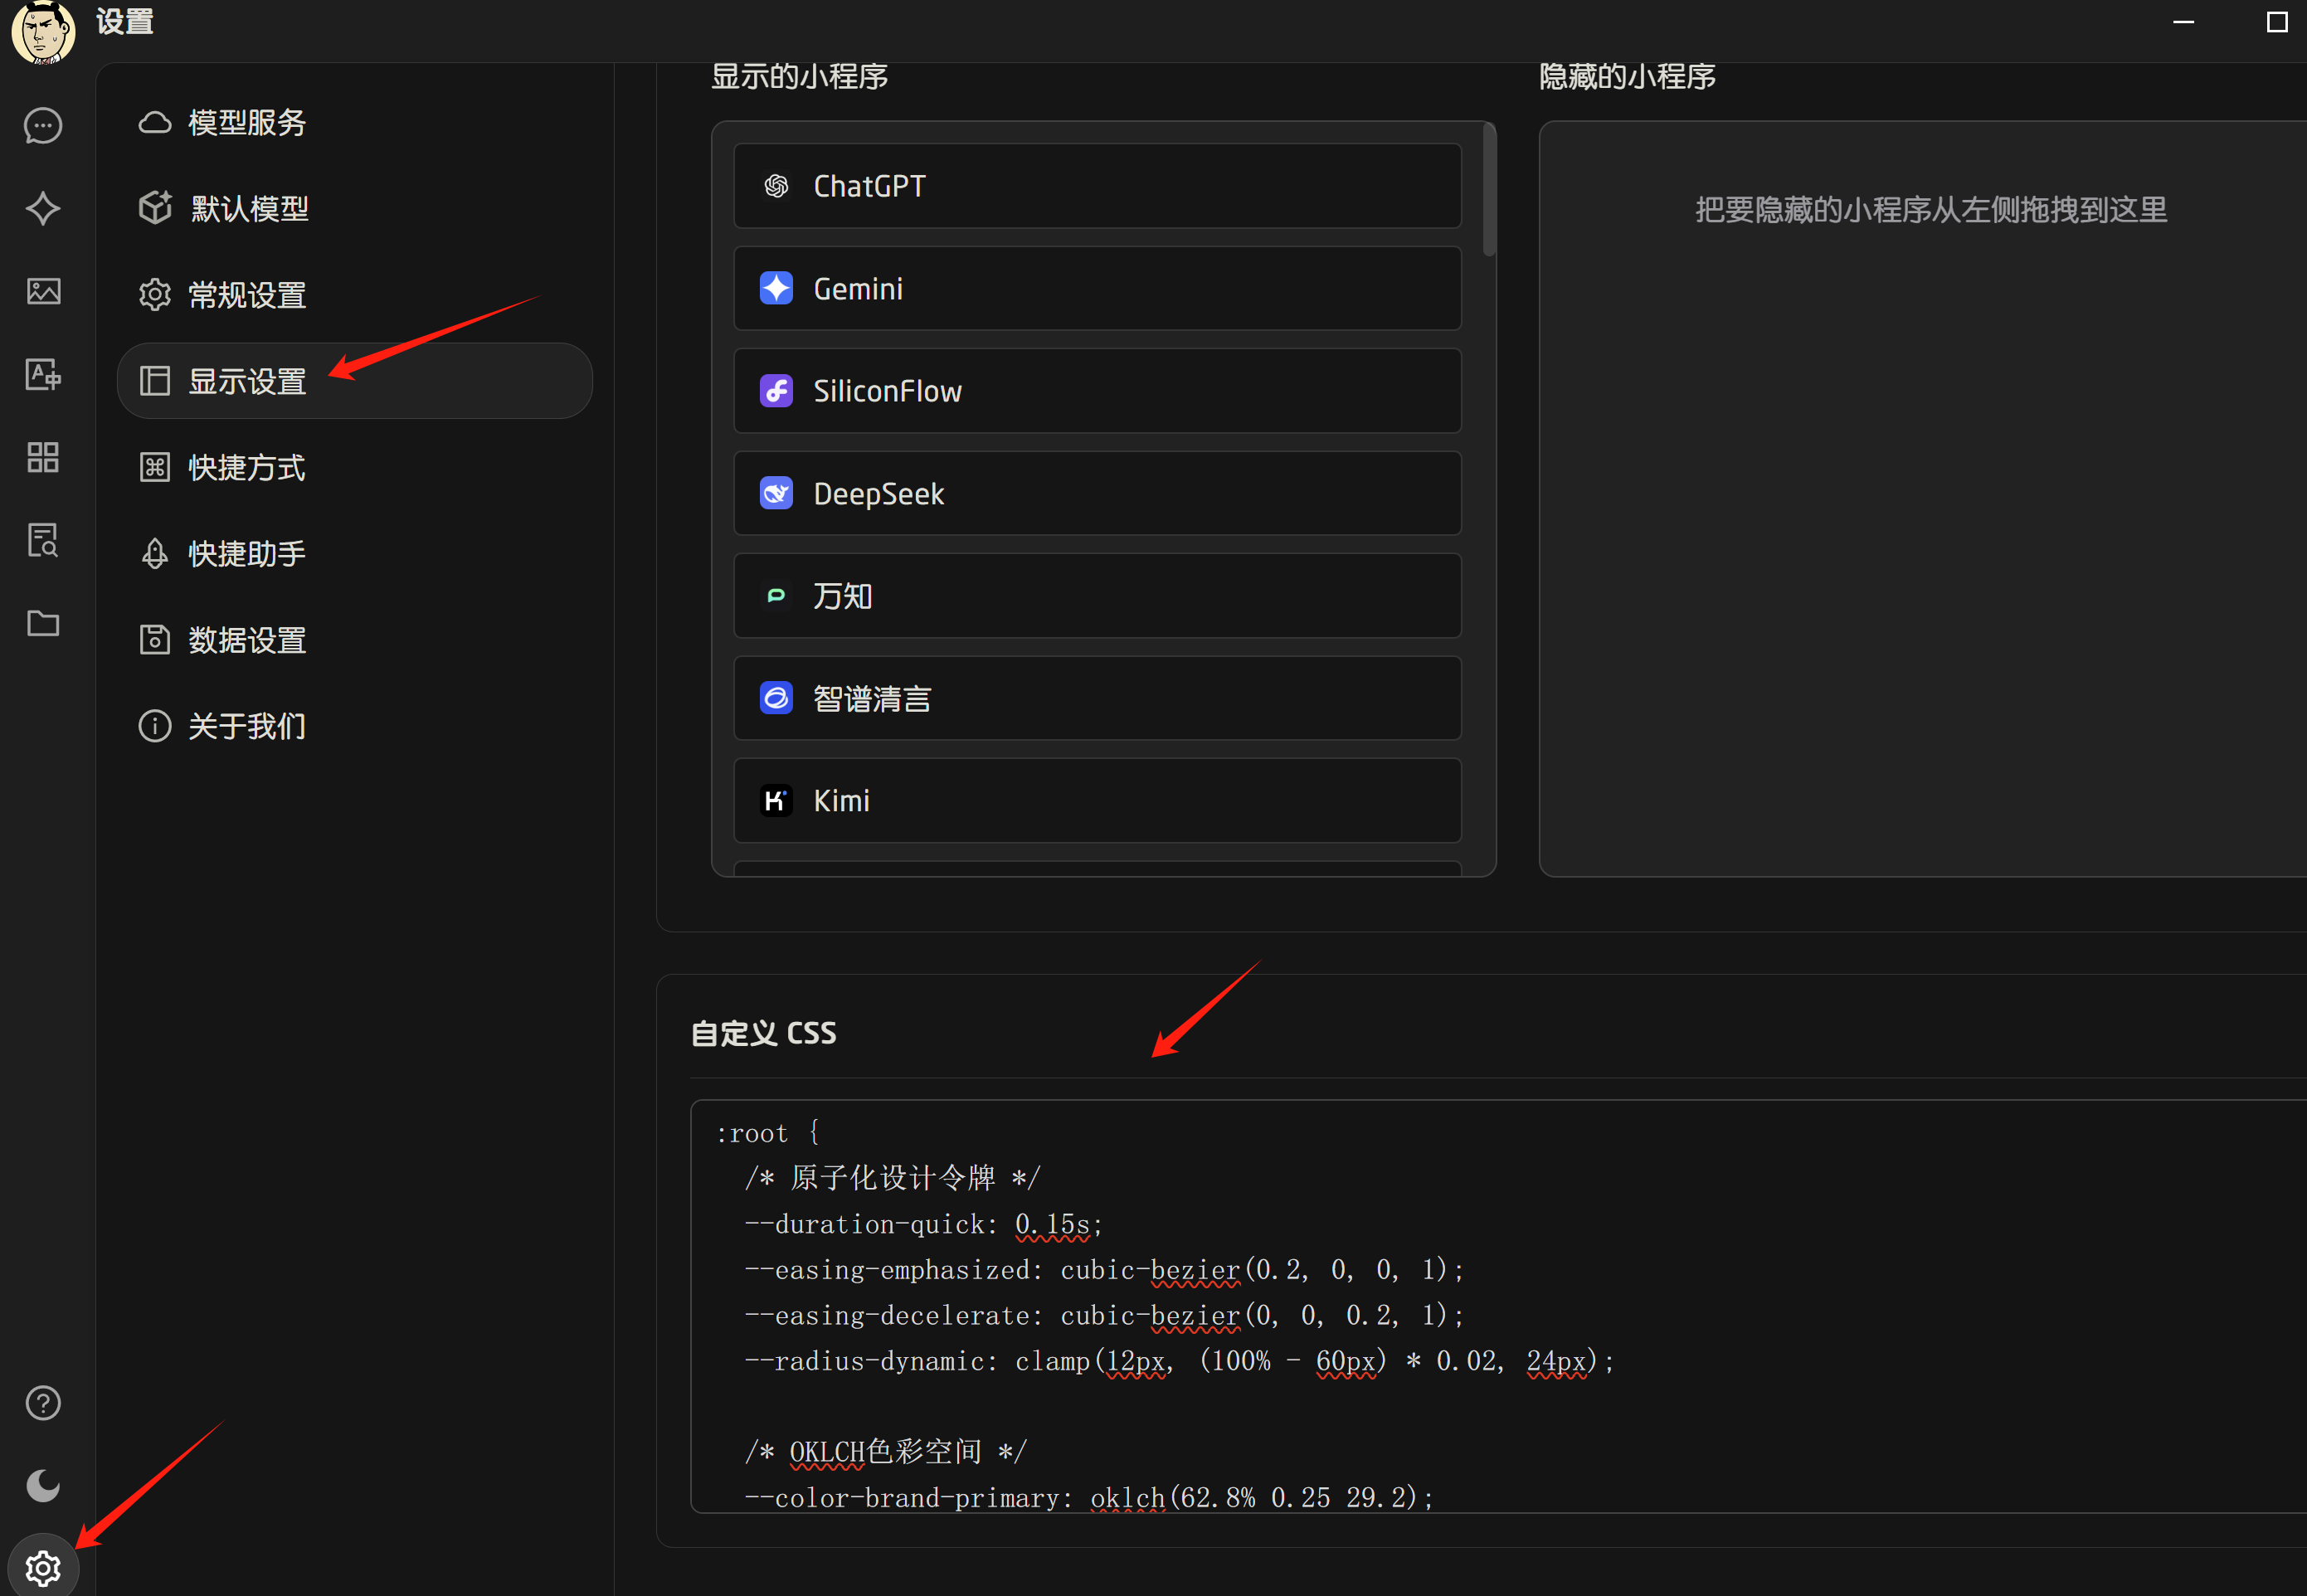Open 关于我们 settings page

[x=355, y=725]
